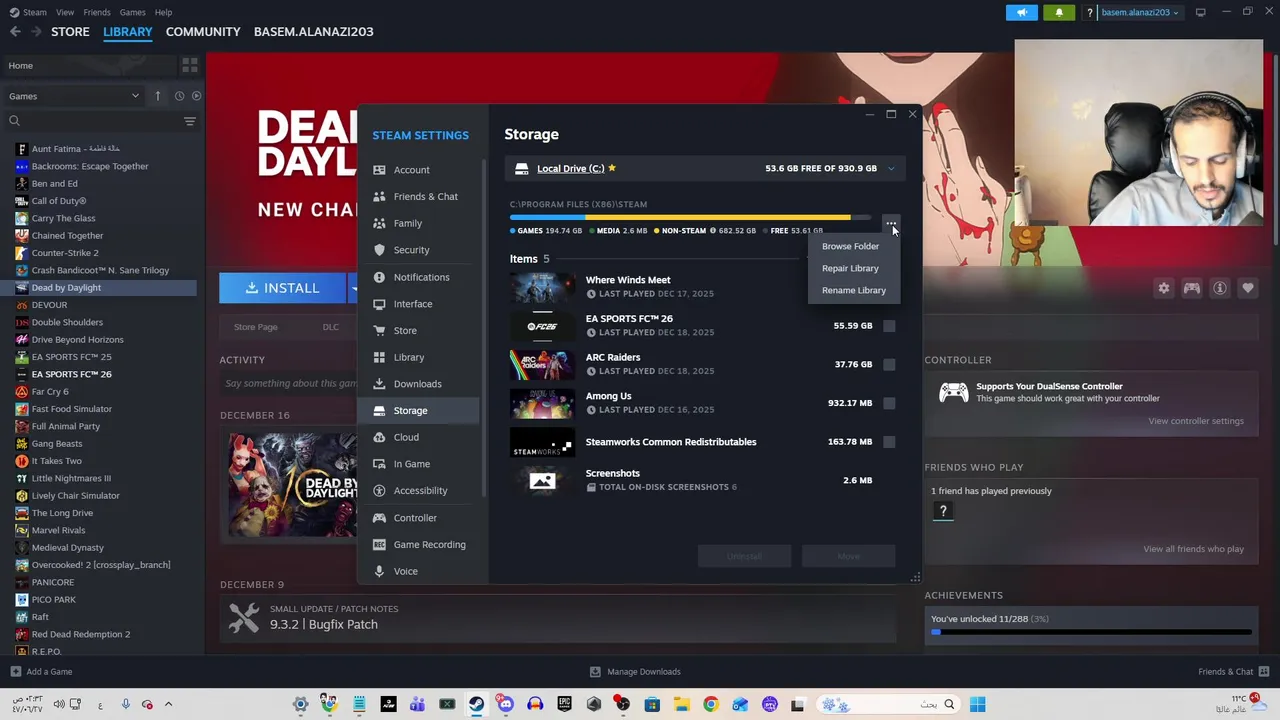Tick the Among Us storage checkbox
This screenshot has height=720, width=1280.
[889, 403]
